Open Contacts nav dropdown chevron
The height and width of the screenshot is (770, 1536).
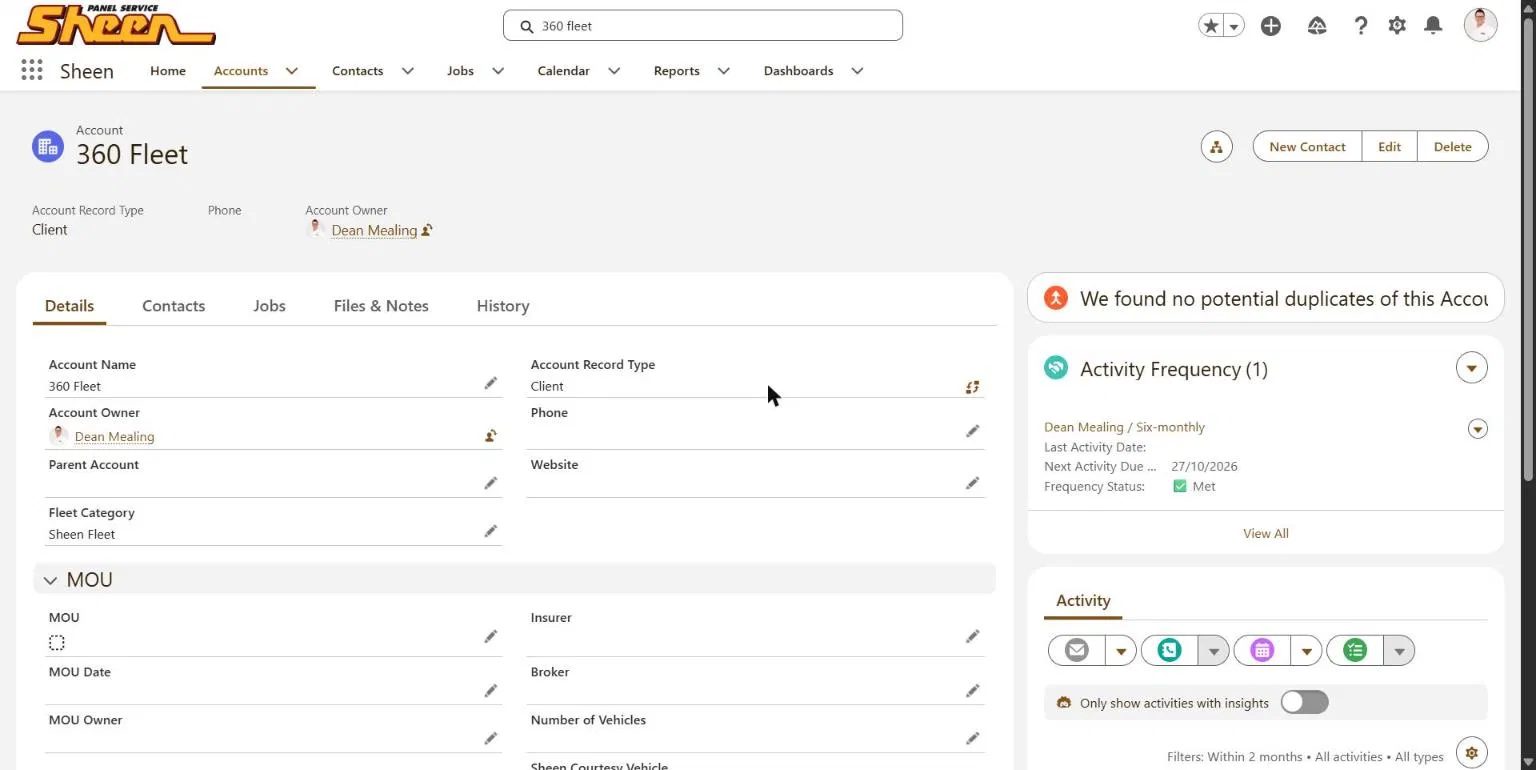pos(407,71)
